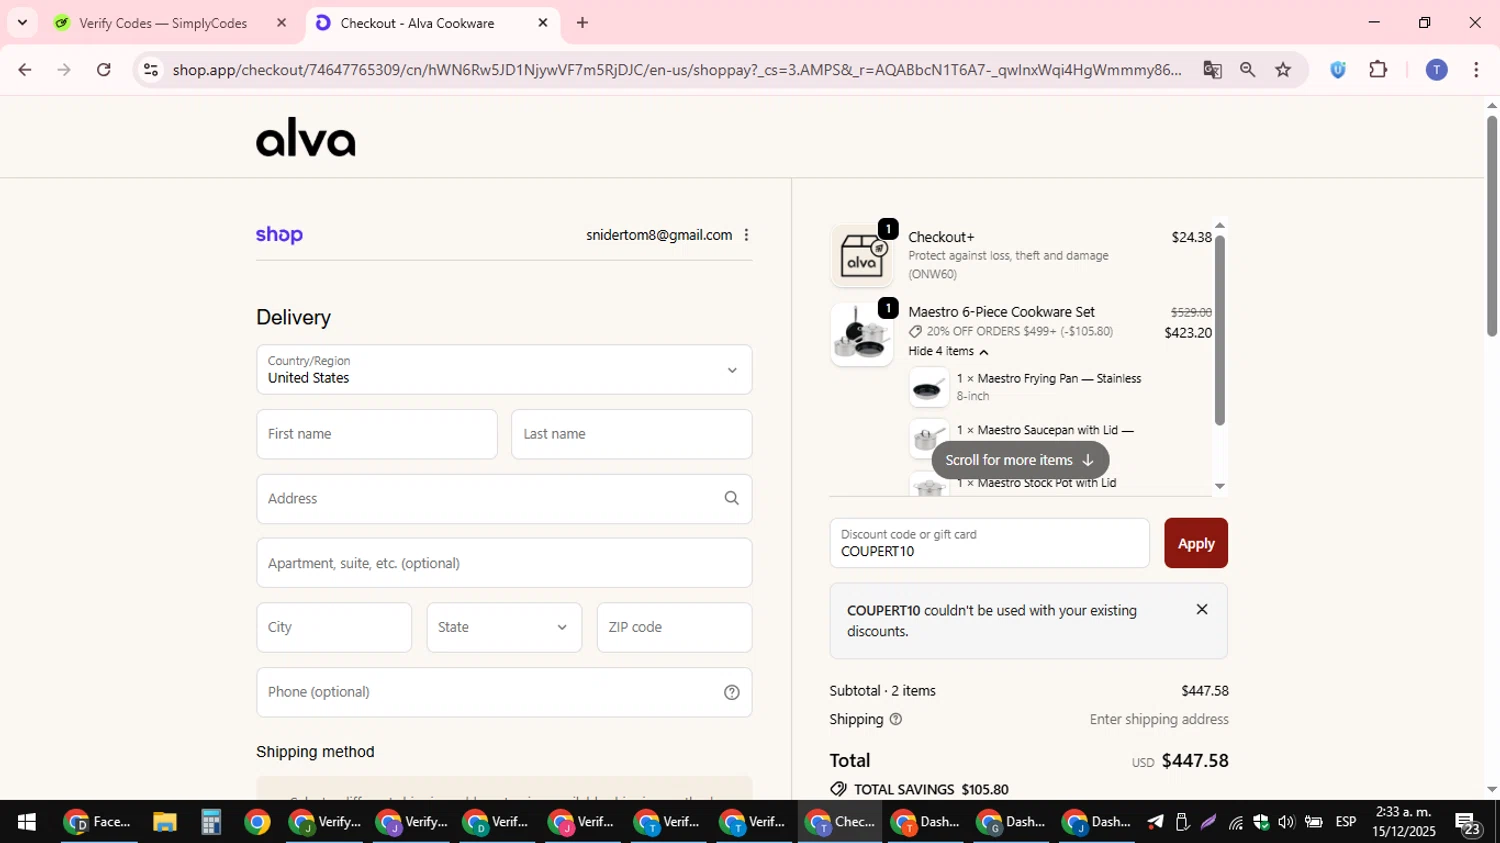The height and width of the screenshot is (843, 1500).
Task: Click the Apartment, suite, etc. field
Action: [504, 563]
